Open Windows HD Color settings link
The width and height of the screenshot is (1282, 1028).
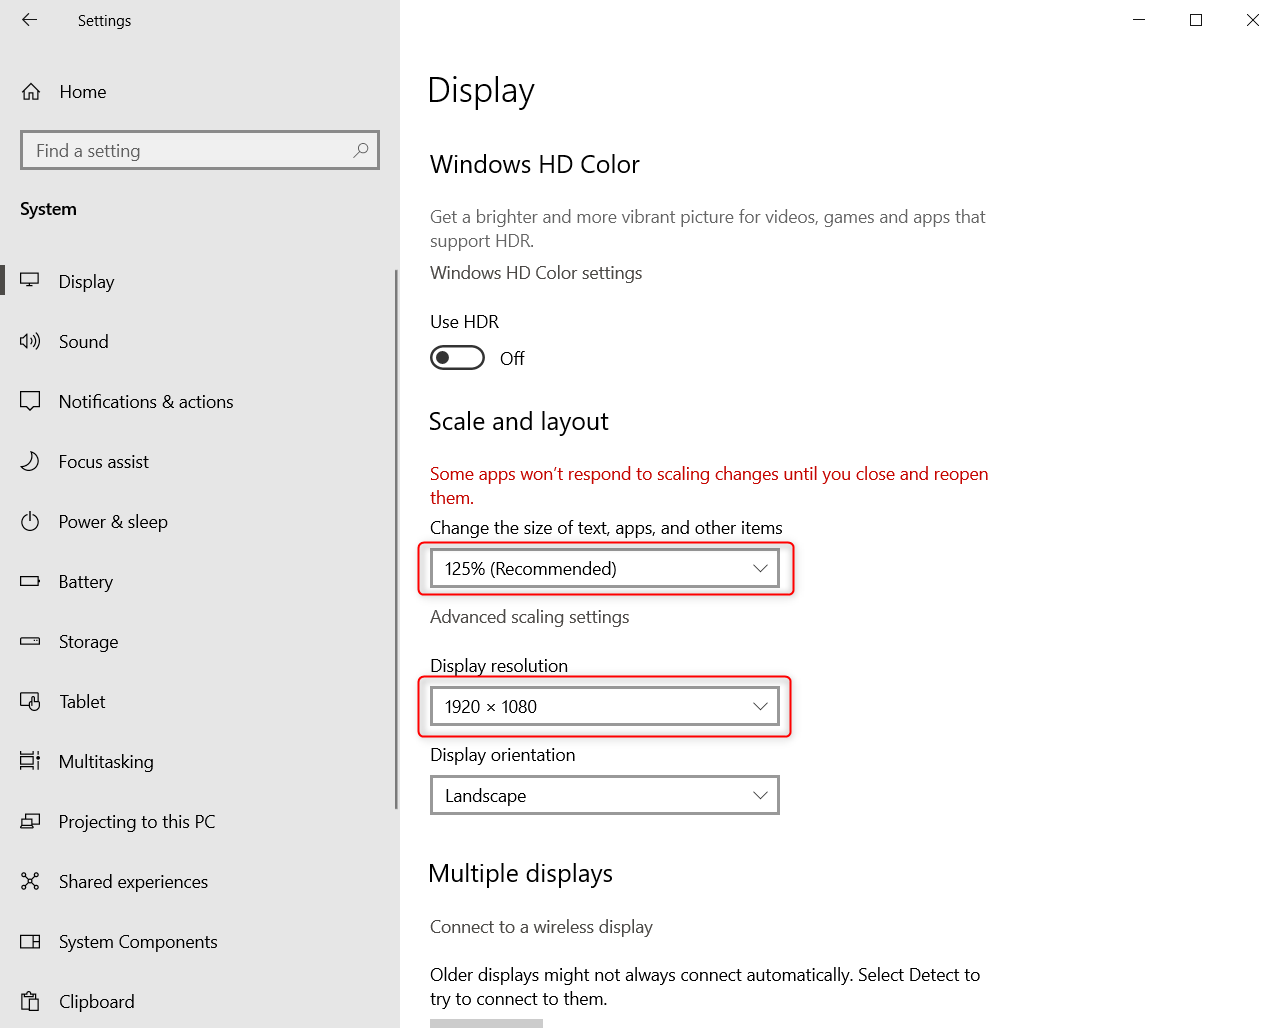pyautogui.click(x=536, y=272)
